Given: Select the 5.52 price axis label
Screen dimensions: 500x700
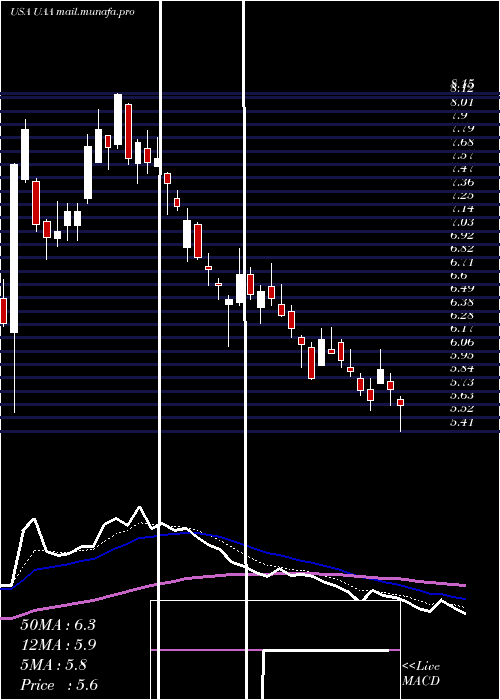Looking at the screenshot, I should (462, 408).
